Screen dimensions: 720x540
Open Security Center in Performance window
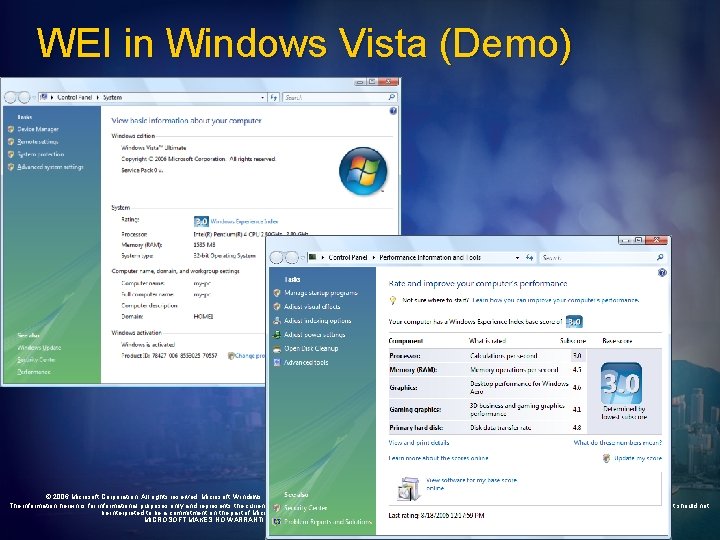coord(305,508)
